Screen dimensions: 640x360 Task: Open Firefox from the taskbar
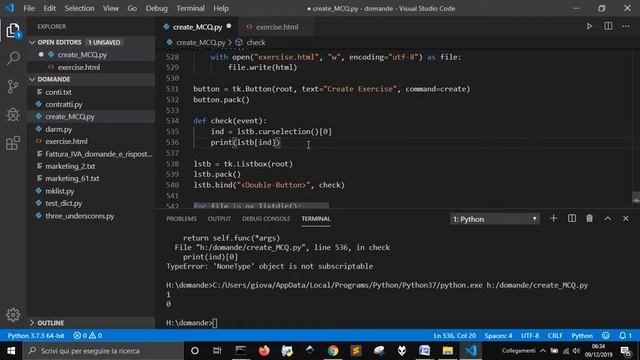tap(264, 351)
